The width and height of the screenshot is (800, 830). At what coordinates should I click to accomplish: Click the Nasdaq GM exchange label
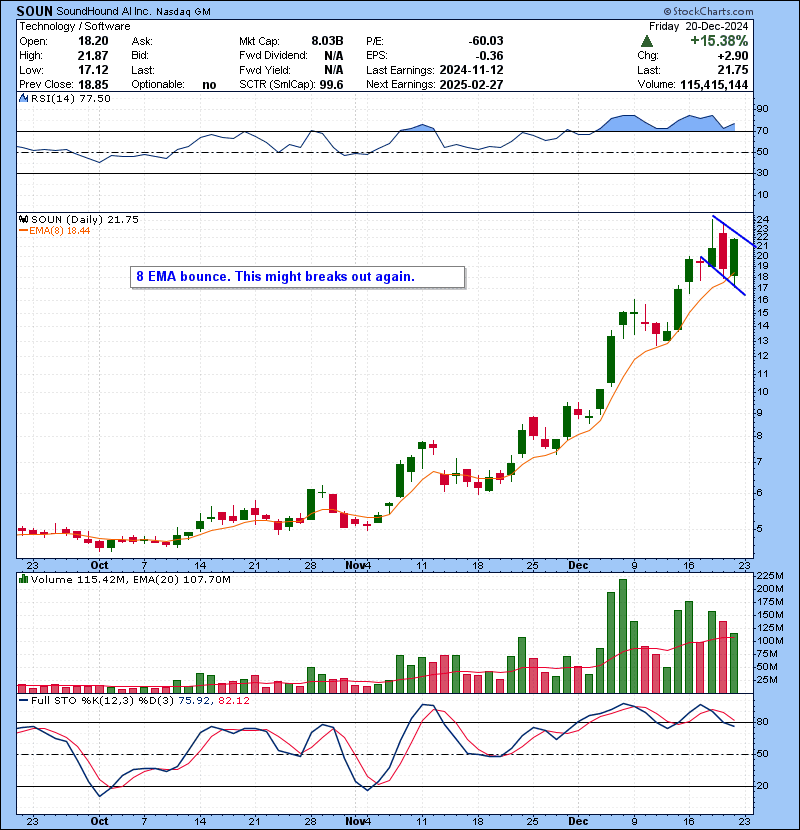tap(183, 12)
